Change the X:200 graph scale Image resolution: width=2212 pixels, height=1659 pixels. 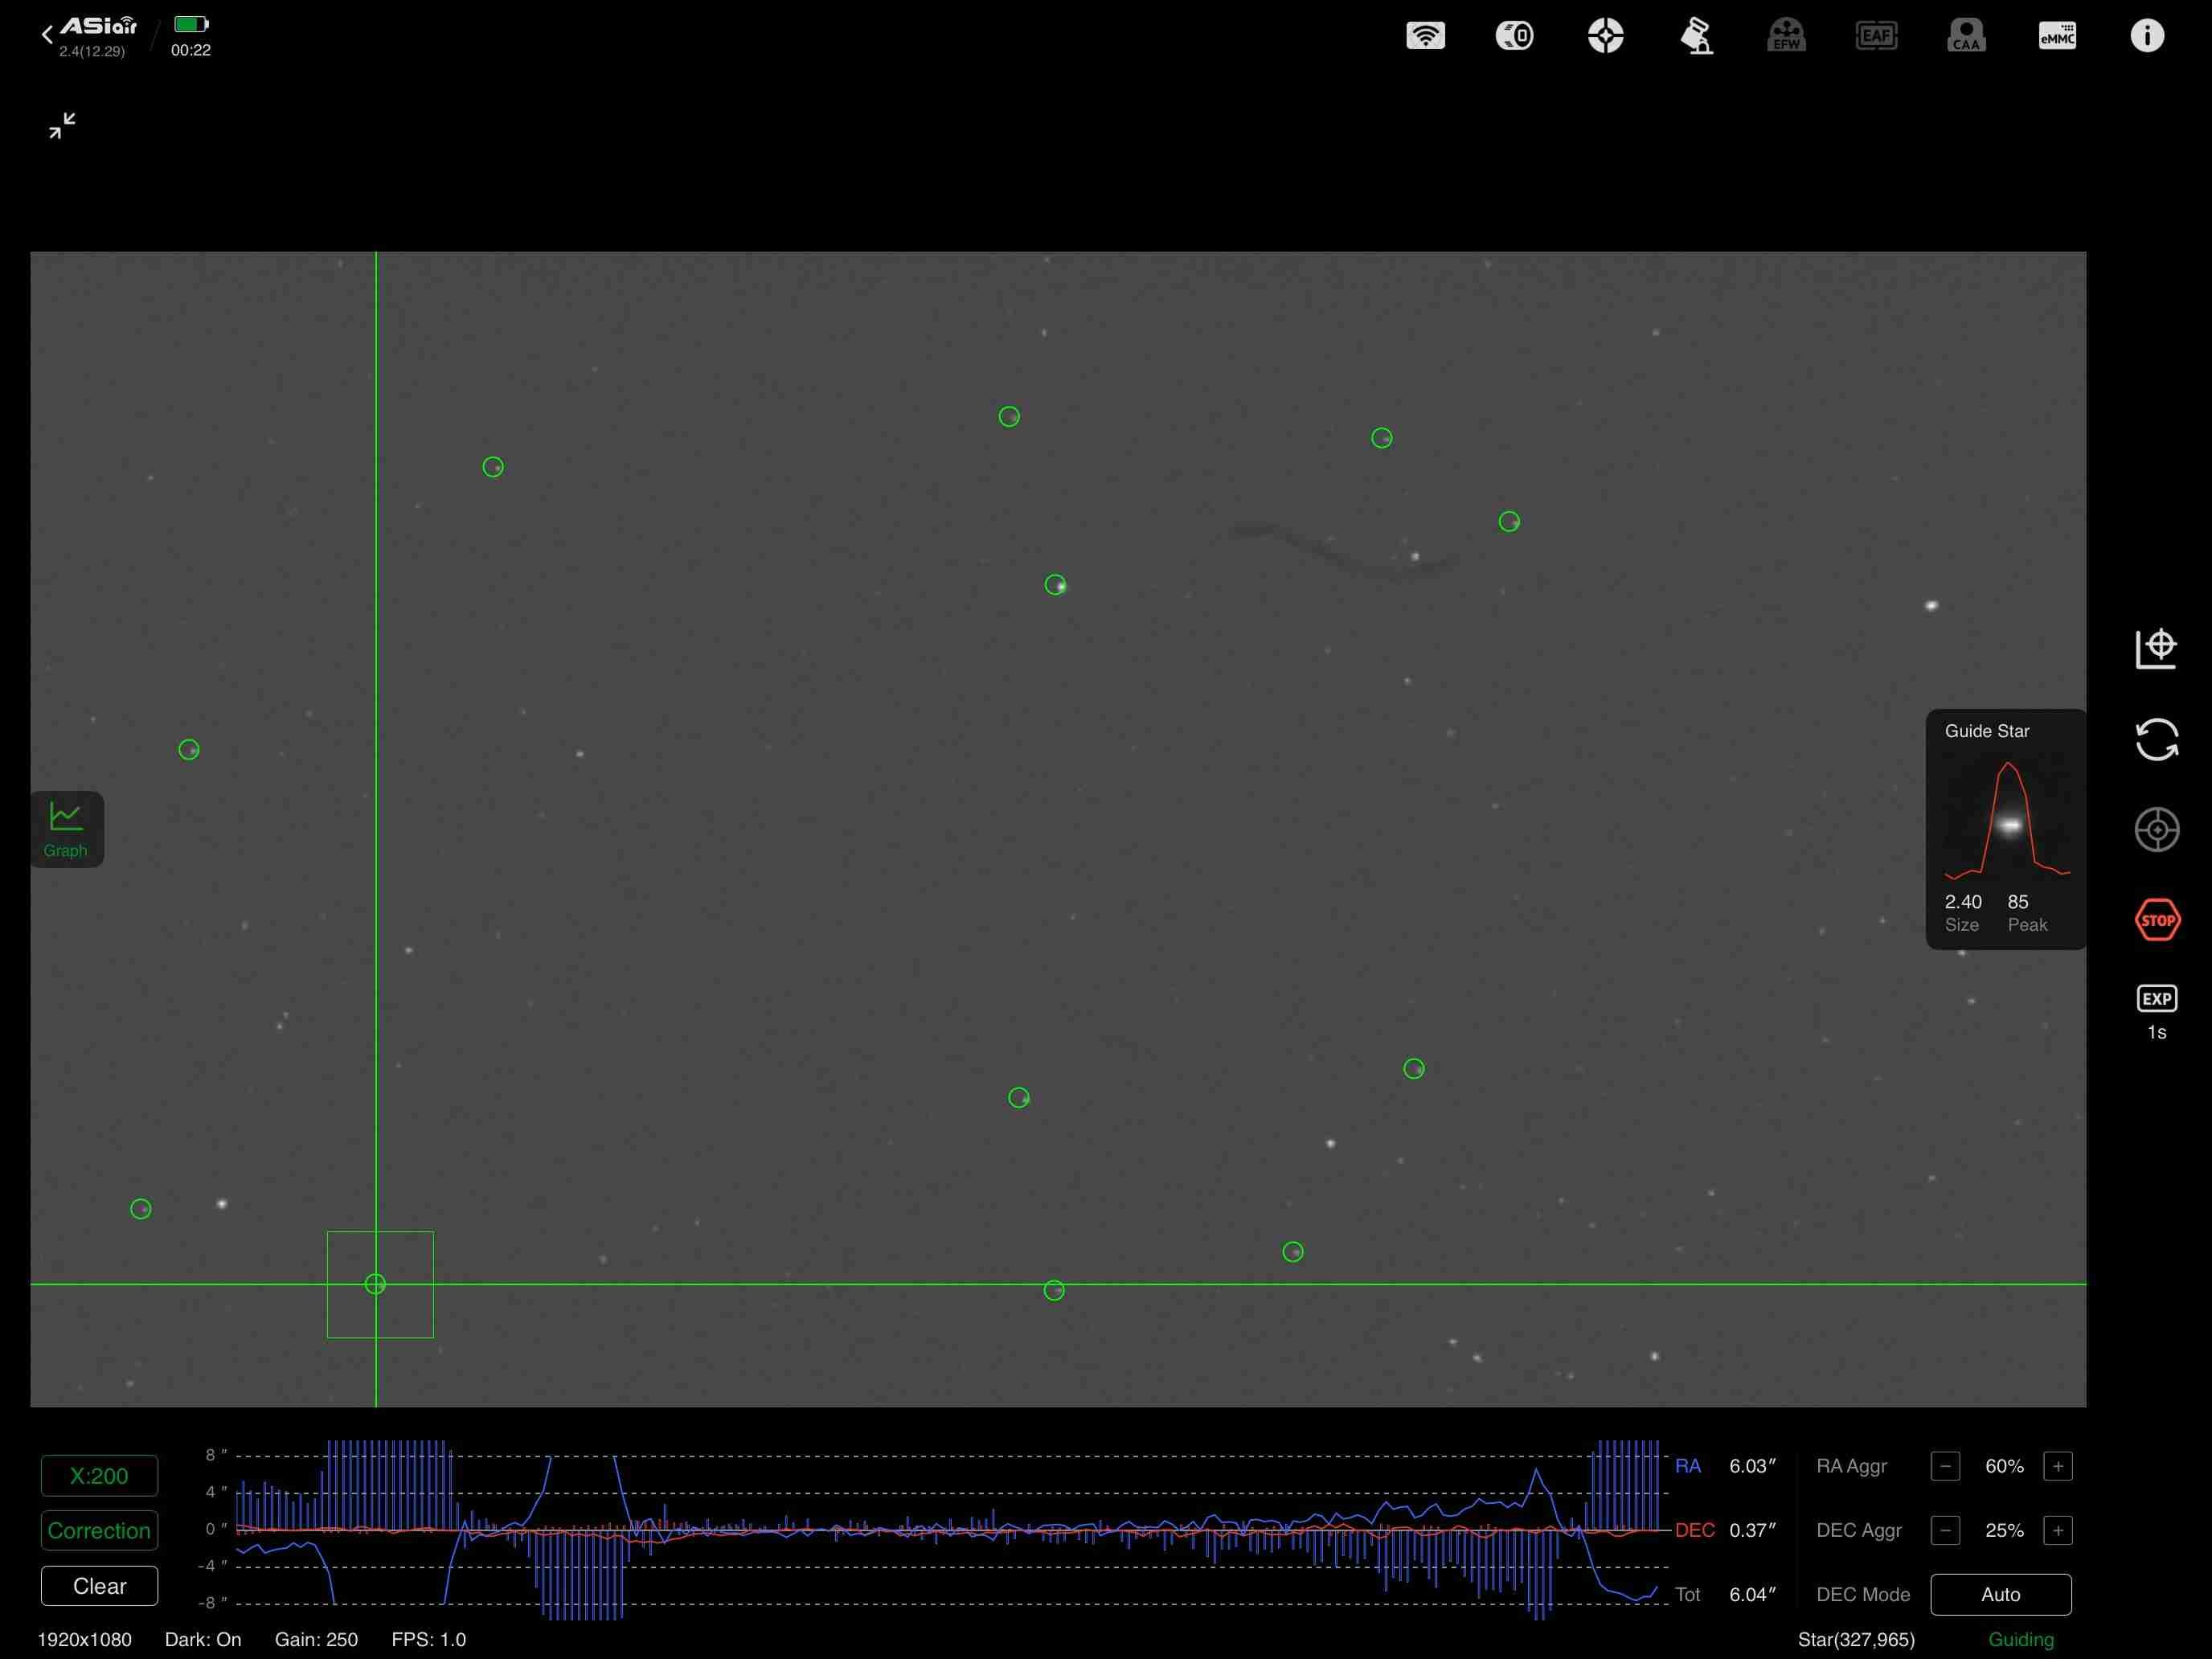click(x=99, y=1476)
